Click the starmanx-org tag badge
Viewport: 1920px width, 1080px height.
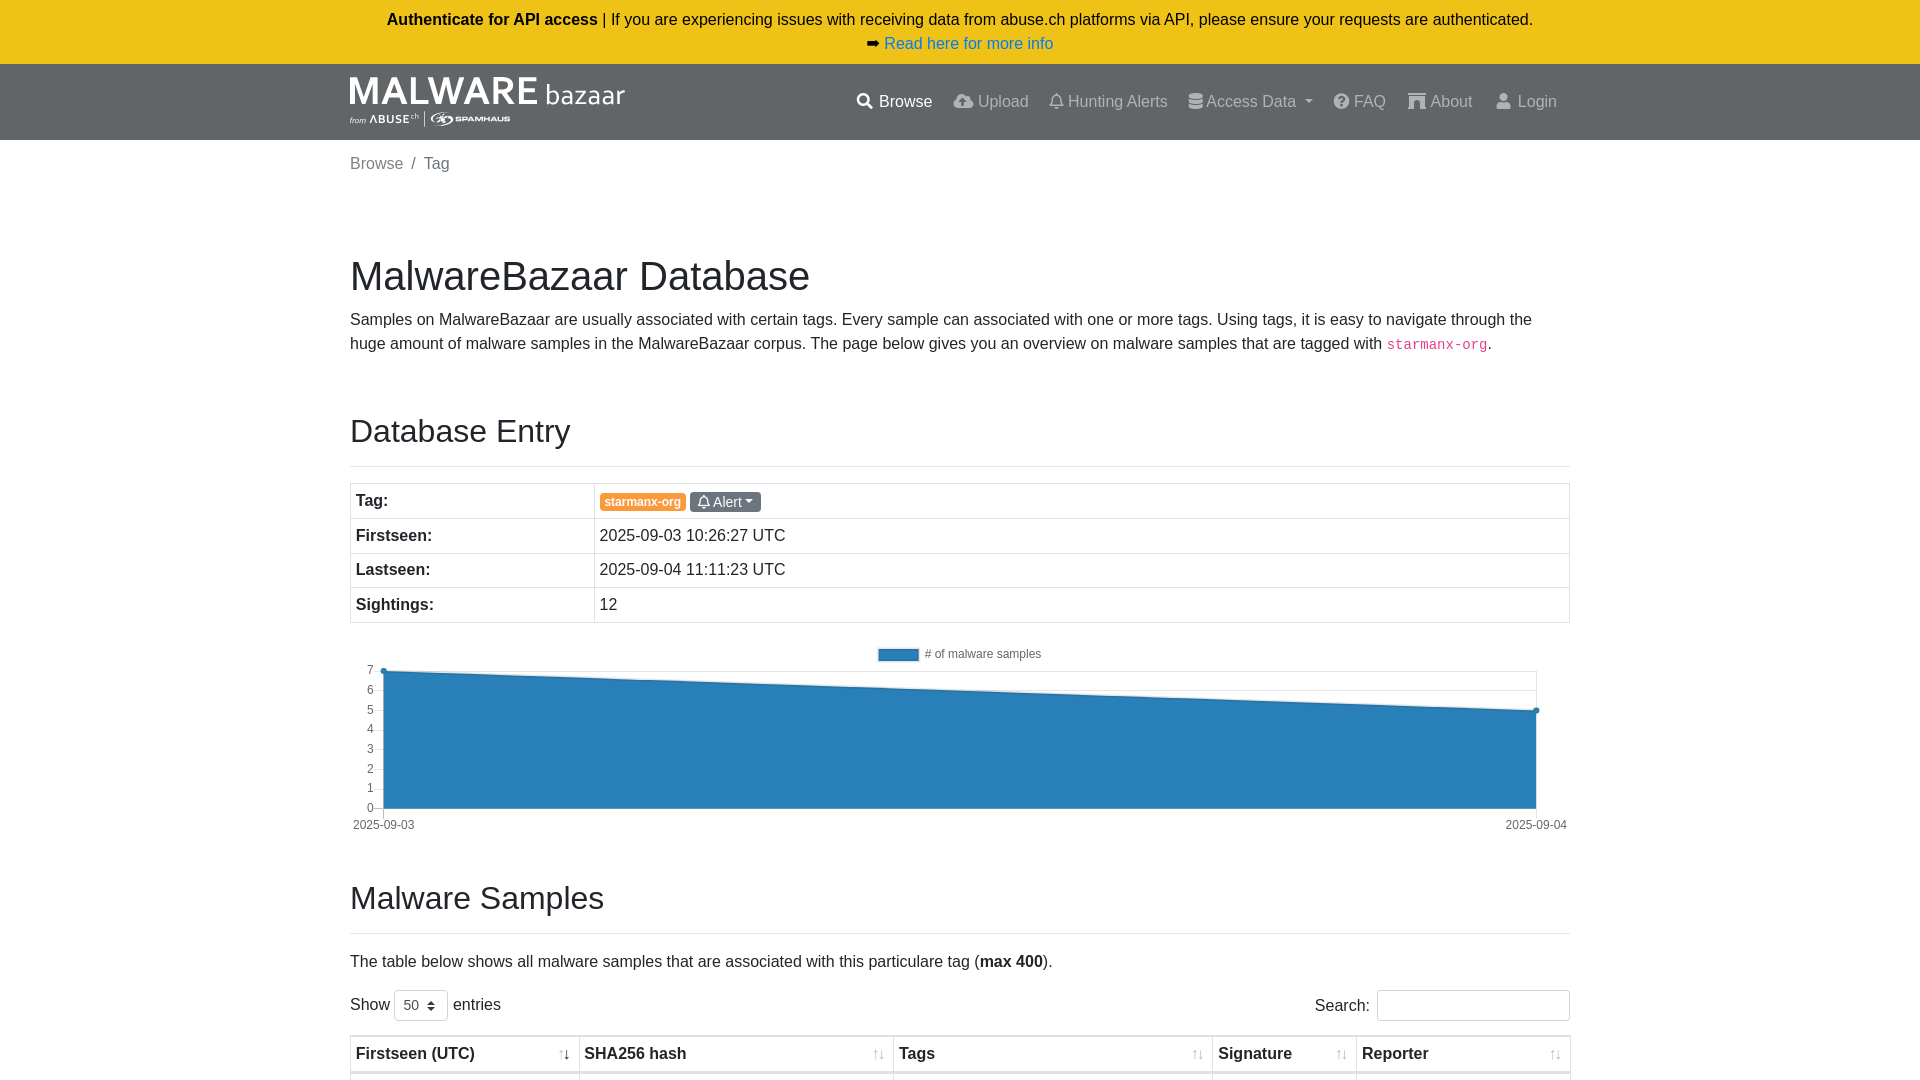click(642, 502)
